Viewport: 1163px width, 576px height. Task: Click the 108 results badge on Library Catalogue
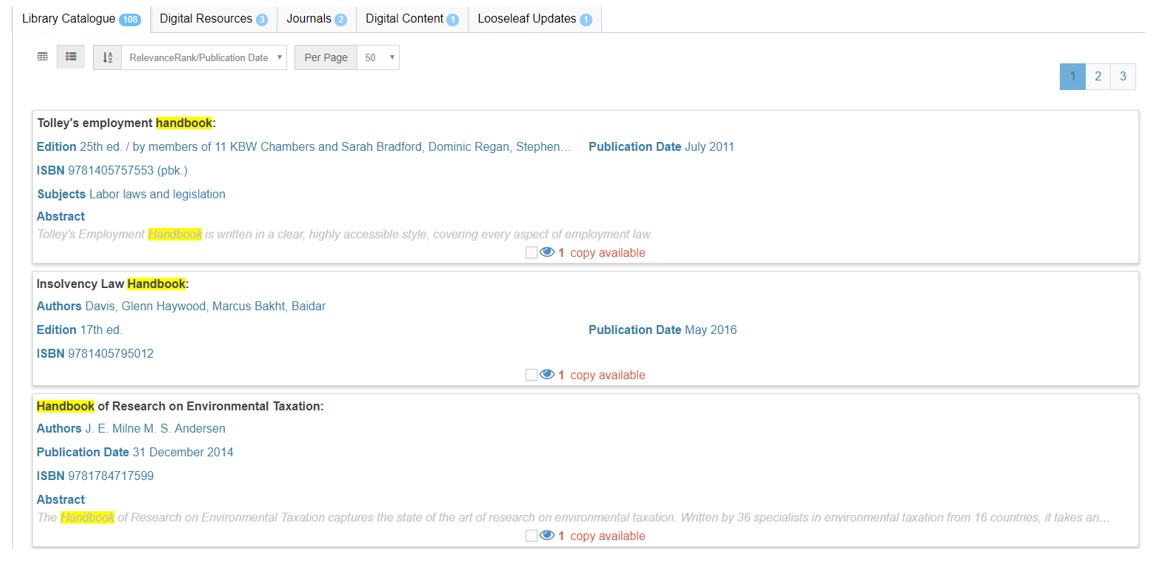click(x=130, y=20)
